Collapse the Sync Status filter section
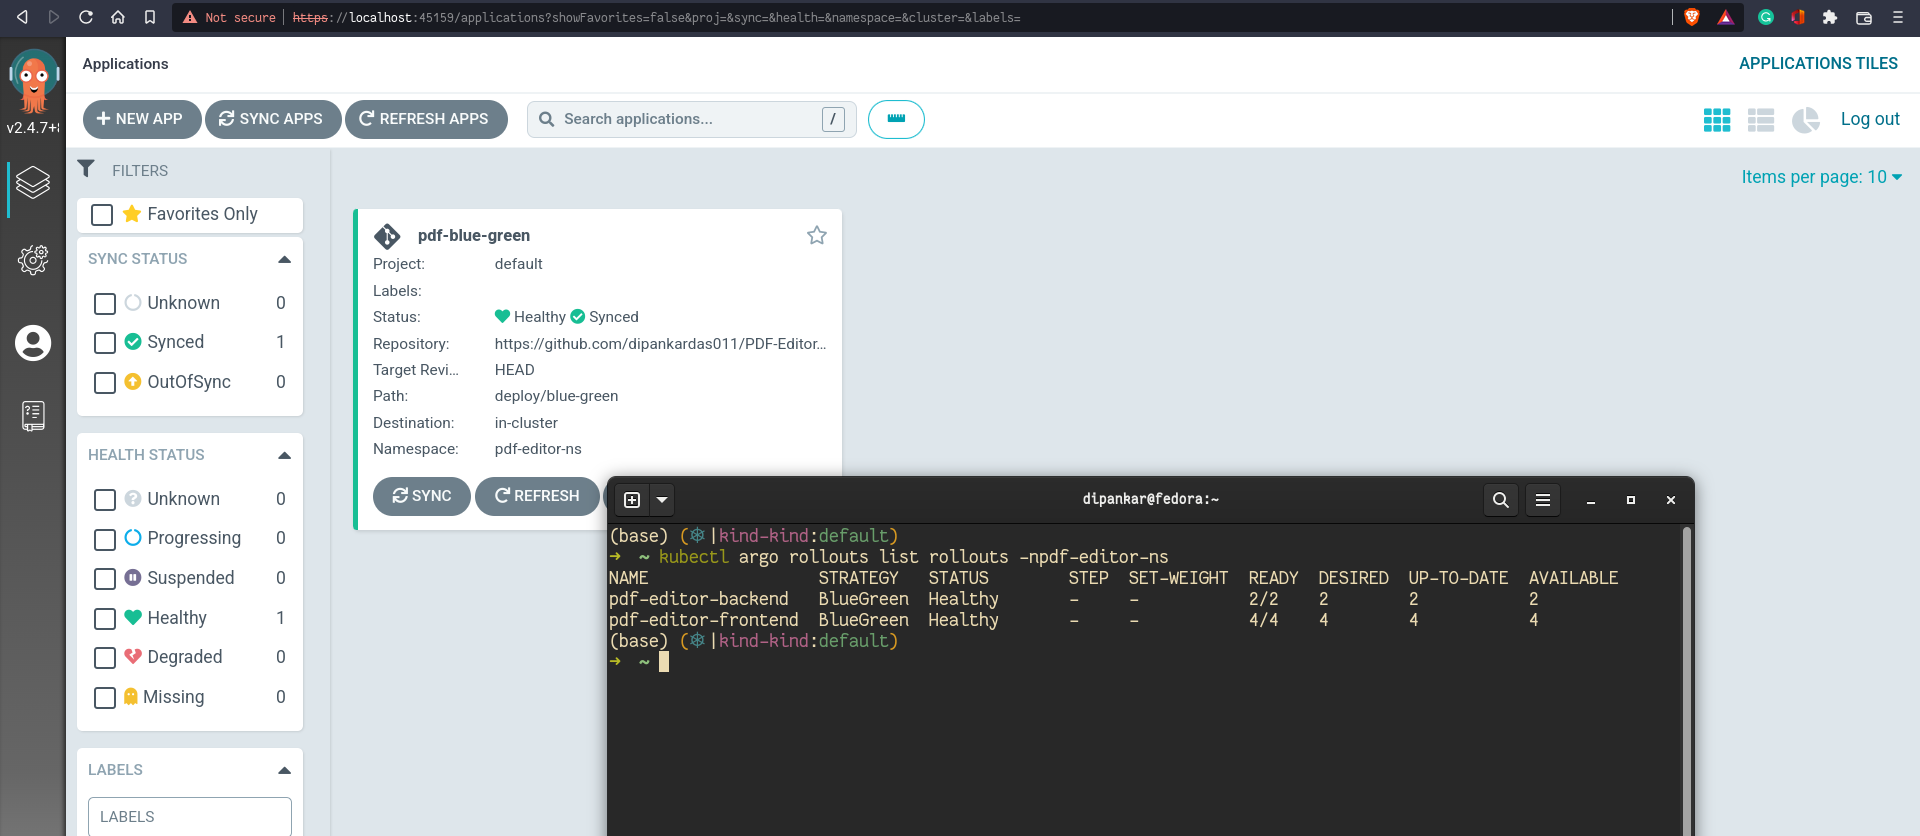The image size is (1920, 836). pos(284,259)
